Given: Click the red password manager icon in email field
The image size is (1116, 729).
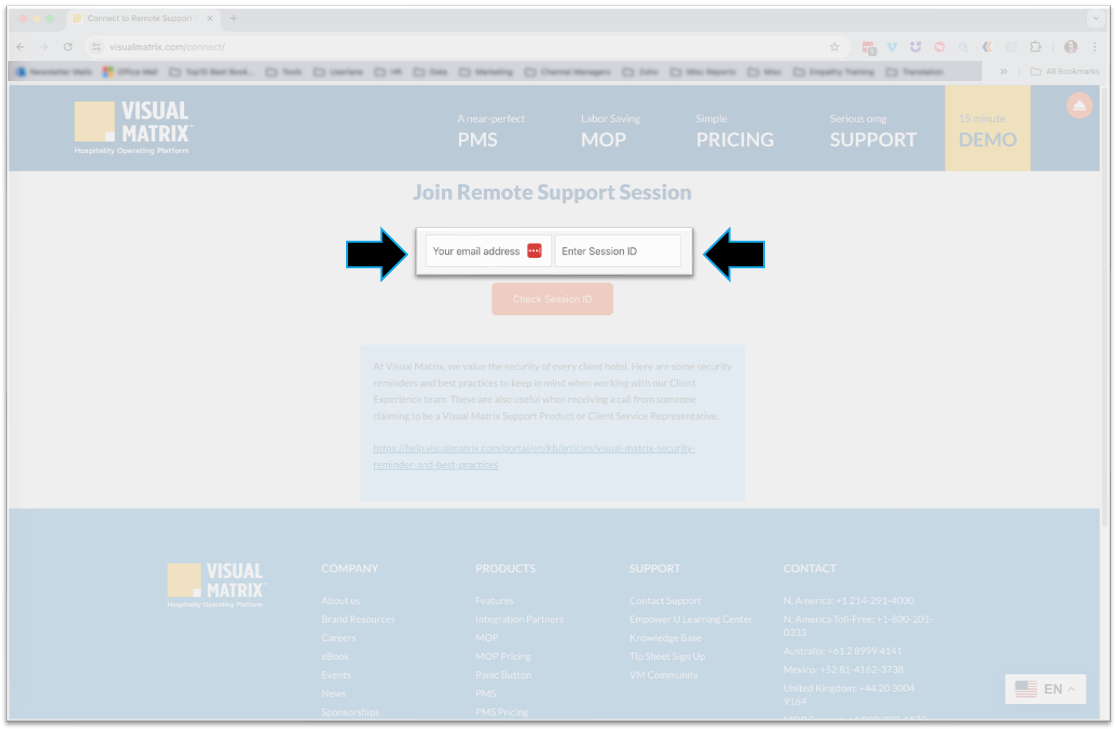Looking at the screenshot, I should 534,251.
